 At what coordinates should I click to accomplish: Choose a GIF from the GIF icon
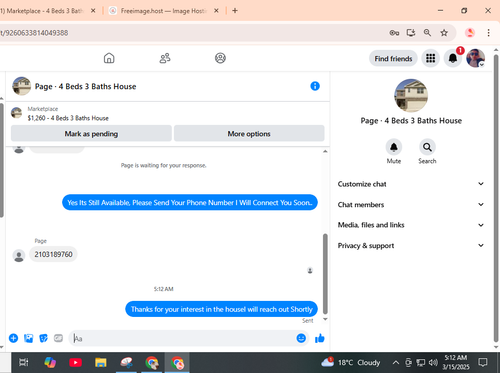58,338
